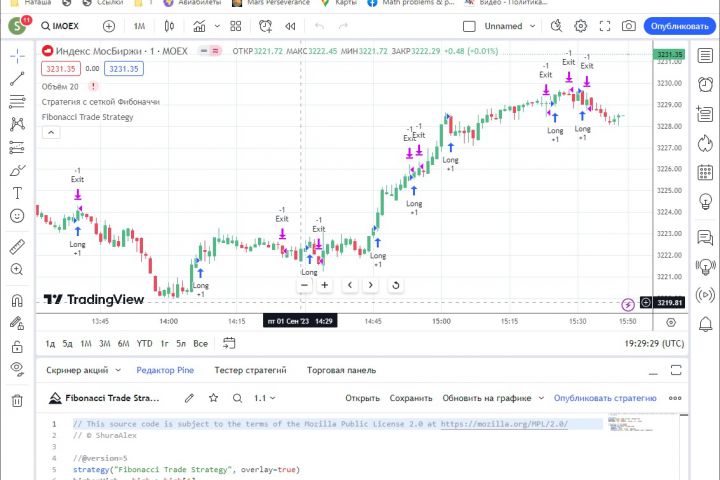Click Опубликовать стратегию link
Screen dimensions: 720x480
605,398
